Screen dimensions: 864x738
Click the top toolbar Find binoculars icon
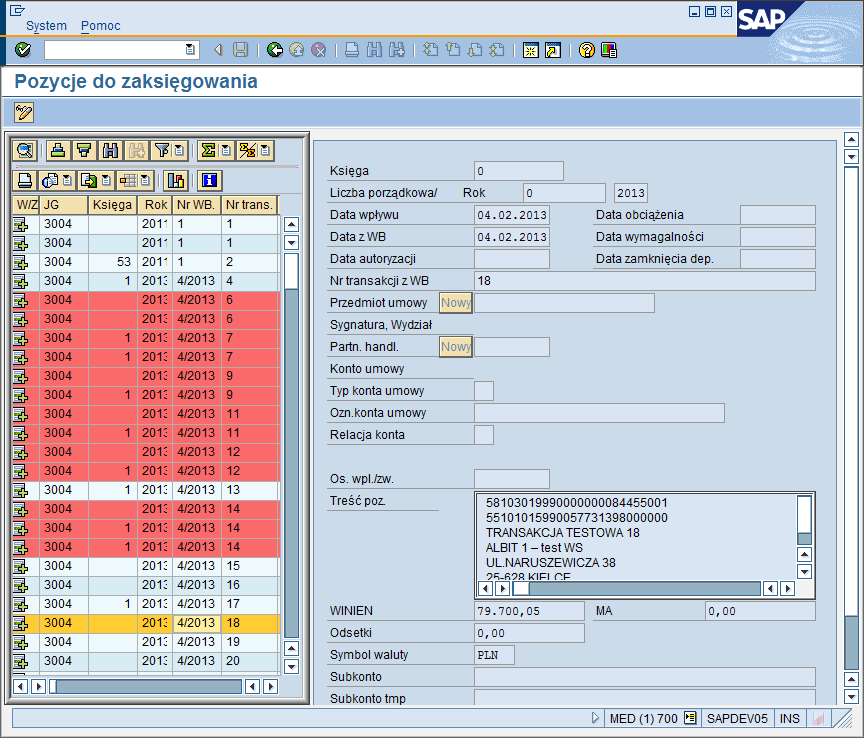[x=374, y=50]
